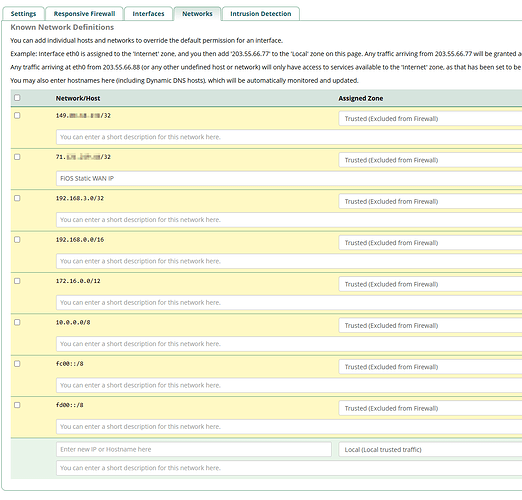Toggle the select-all checkbox in table header
Screen dimensions: 522x500
click(17, 98)
